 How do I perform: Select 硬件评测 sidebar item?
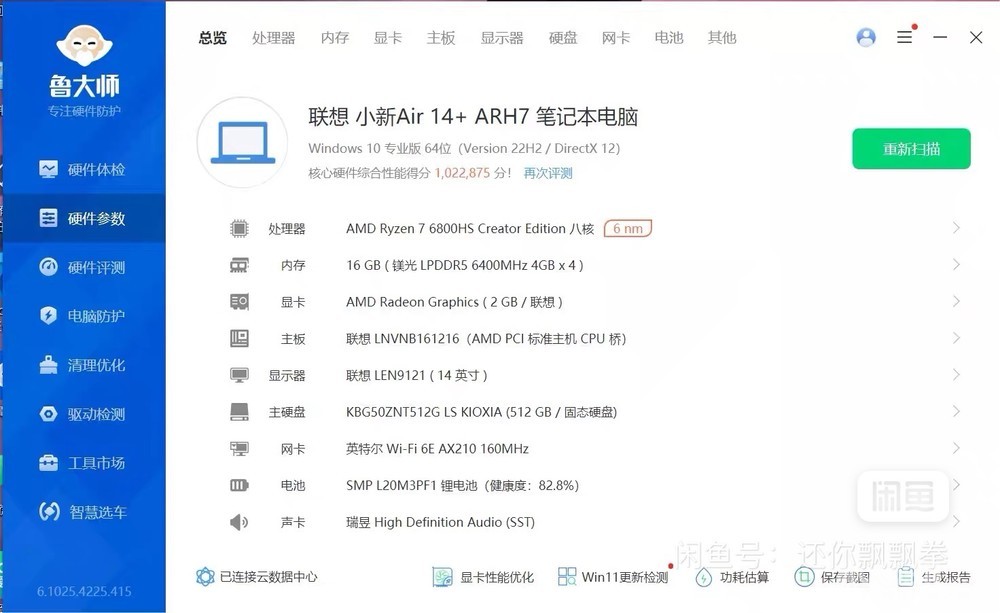[82, 267]
